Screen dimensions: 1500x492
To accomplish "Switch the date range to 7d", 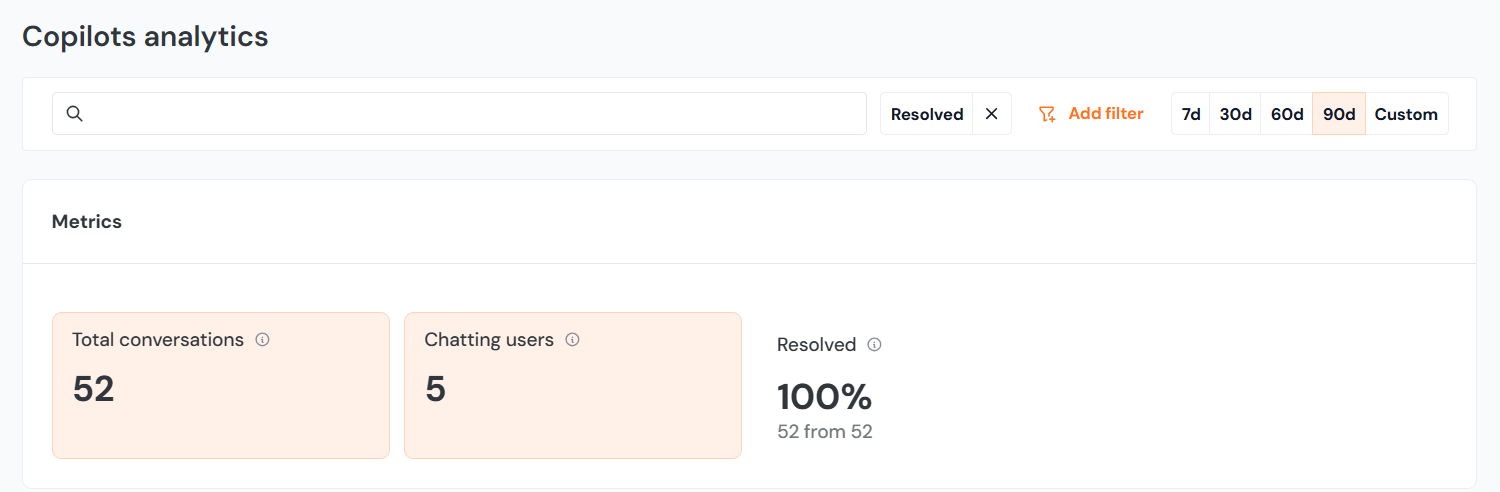I will pos(1191,114).
